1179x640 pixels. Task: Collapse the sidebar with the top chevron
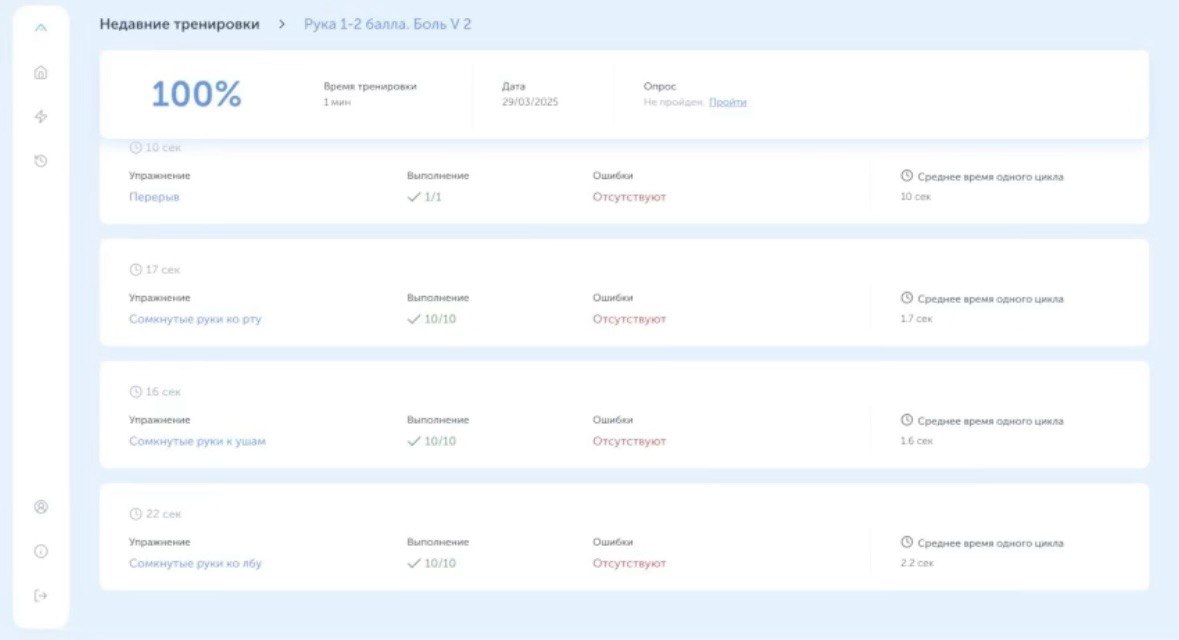coord(41,28)
